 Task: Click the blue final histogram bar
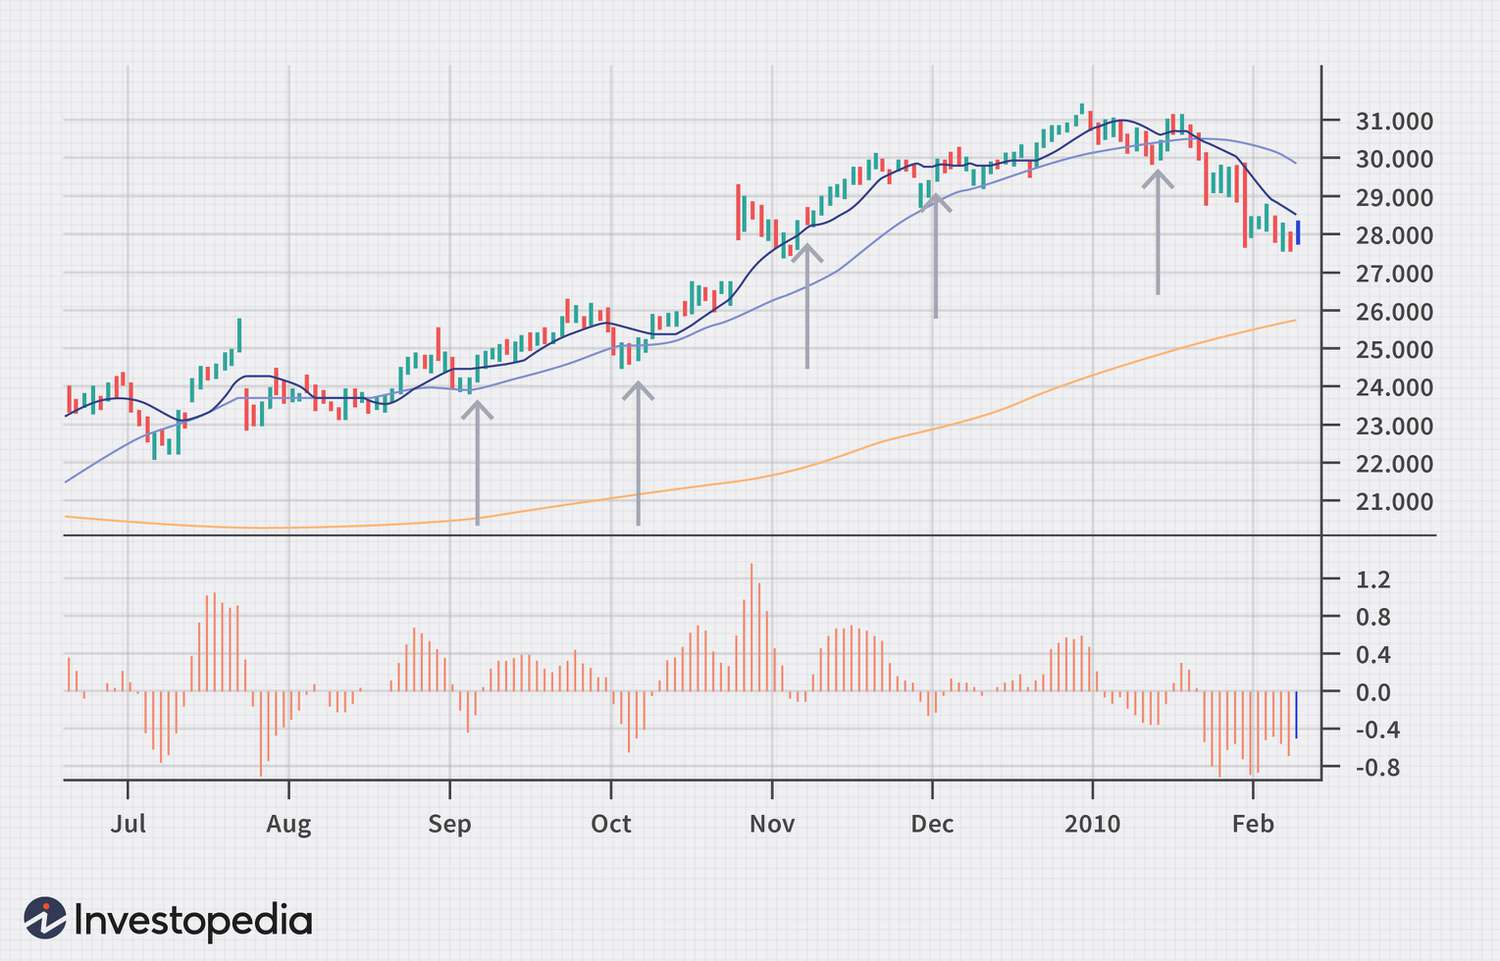tap(1296, 714)
